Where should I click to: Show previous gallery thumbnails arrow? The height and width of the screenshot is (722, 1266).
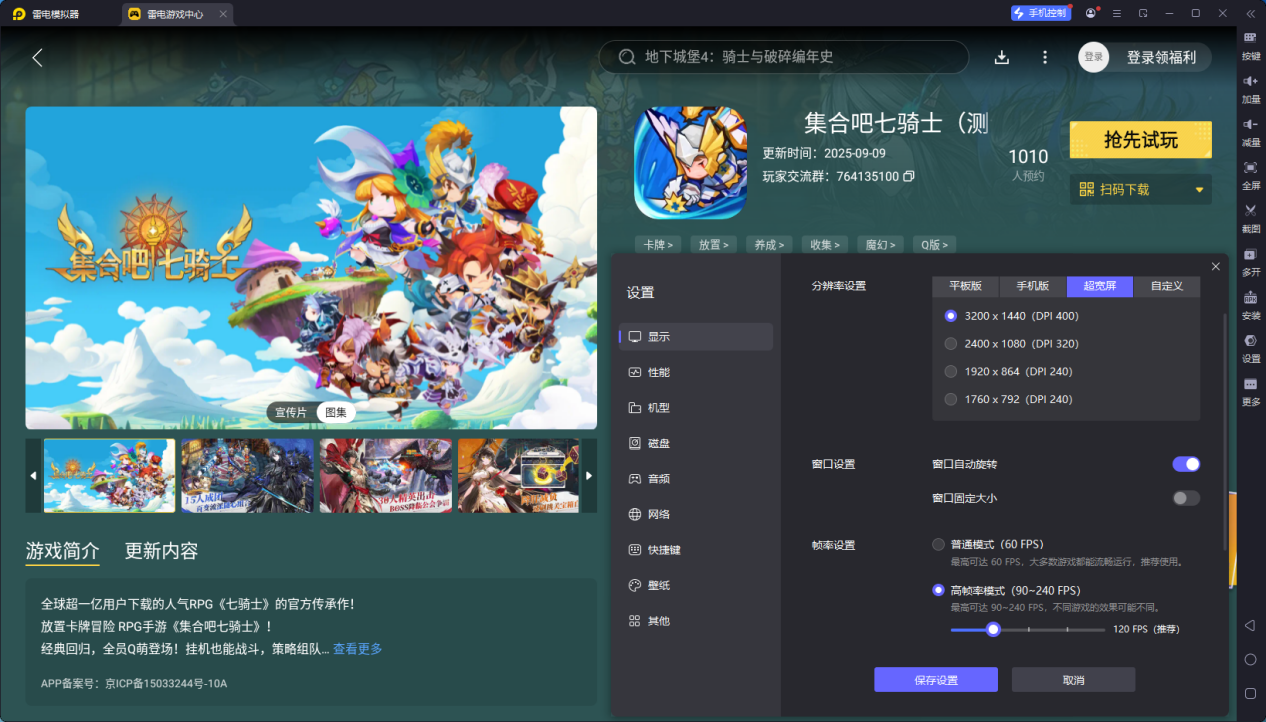tap(33, 475)
